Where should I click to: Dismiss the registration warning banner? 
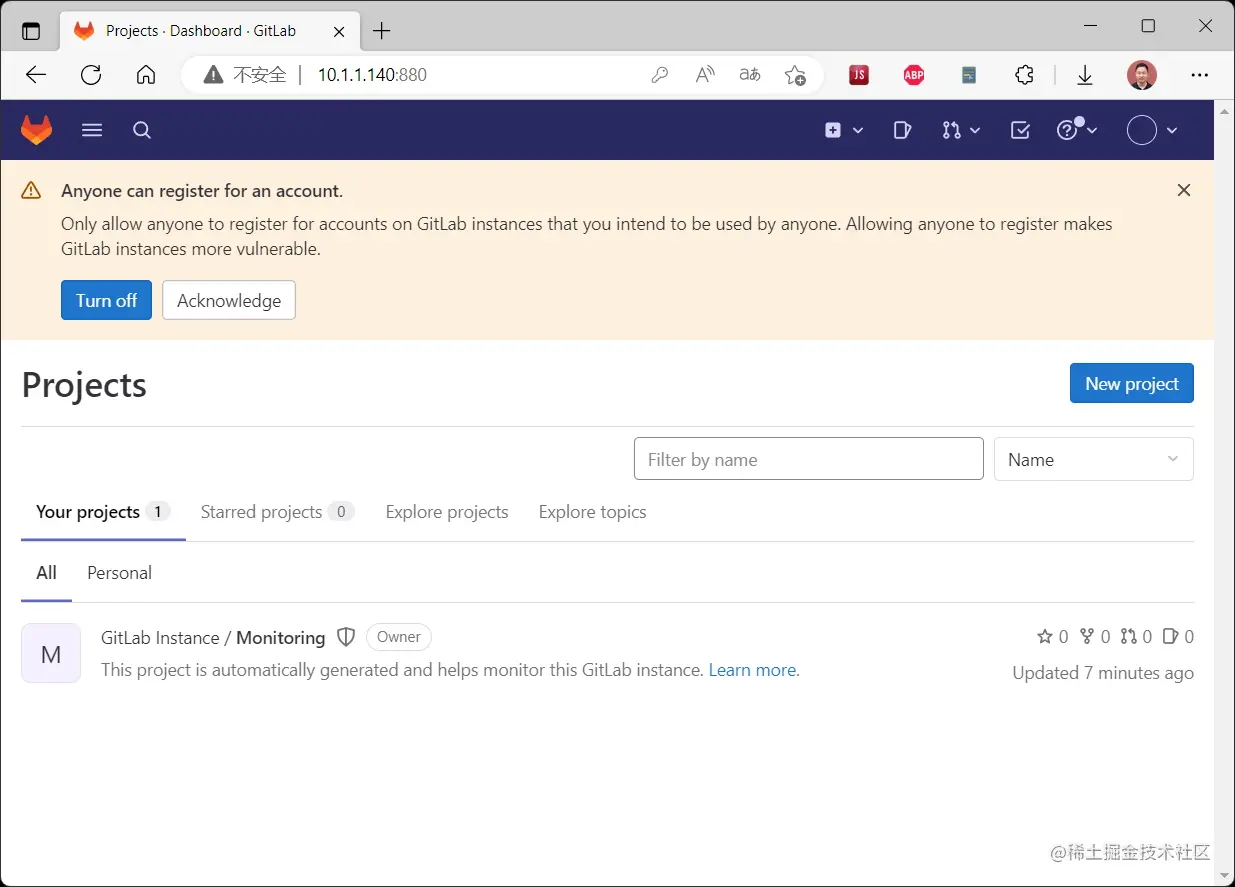click(1184, 190)
